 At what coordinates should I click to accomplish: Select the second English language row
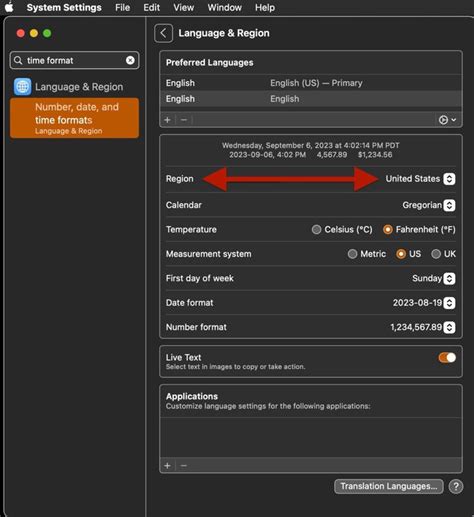(311, 99)
